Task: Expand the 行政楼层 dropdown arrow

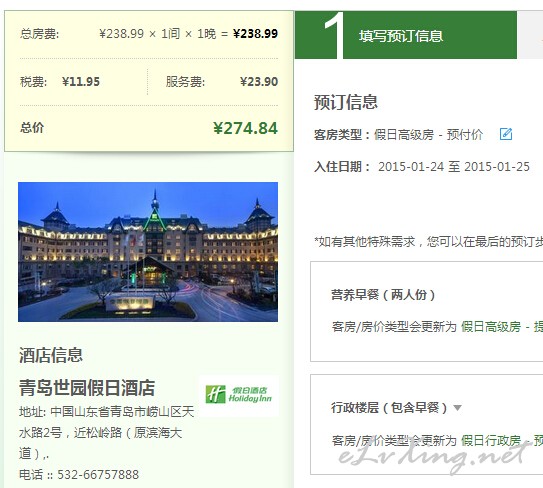Action: (457, 408)
